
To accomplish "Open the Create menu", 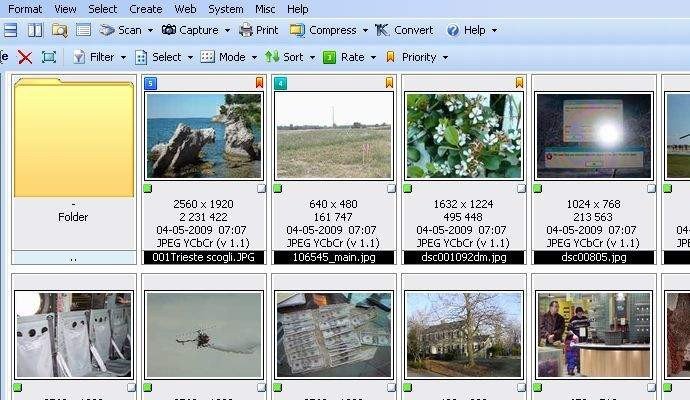I will pyautogui.click(x=146, y=9).
